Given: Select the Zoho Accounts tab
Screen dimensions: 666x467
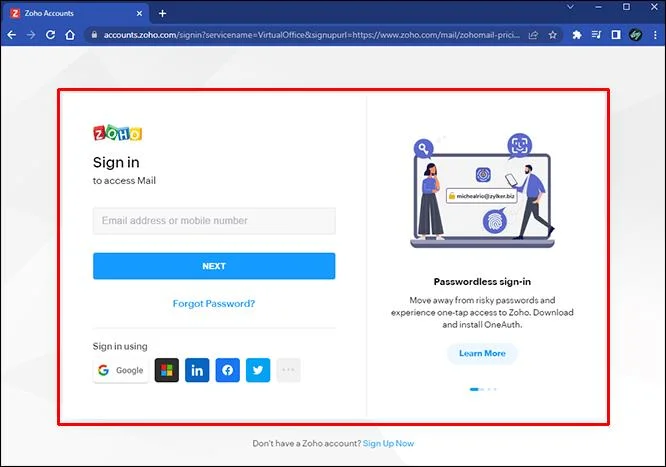Looking at the screenshot, I should [76, 14].
